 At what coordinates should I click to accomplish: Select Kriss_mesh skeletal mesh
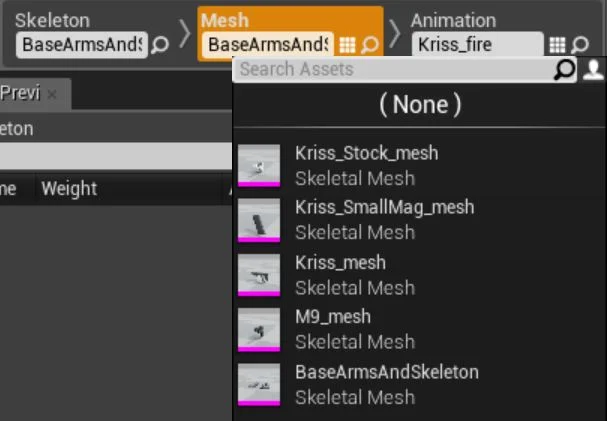(x=420, y=275)
